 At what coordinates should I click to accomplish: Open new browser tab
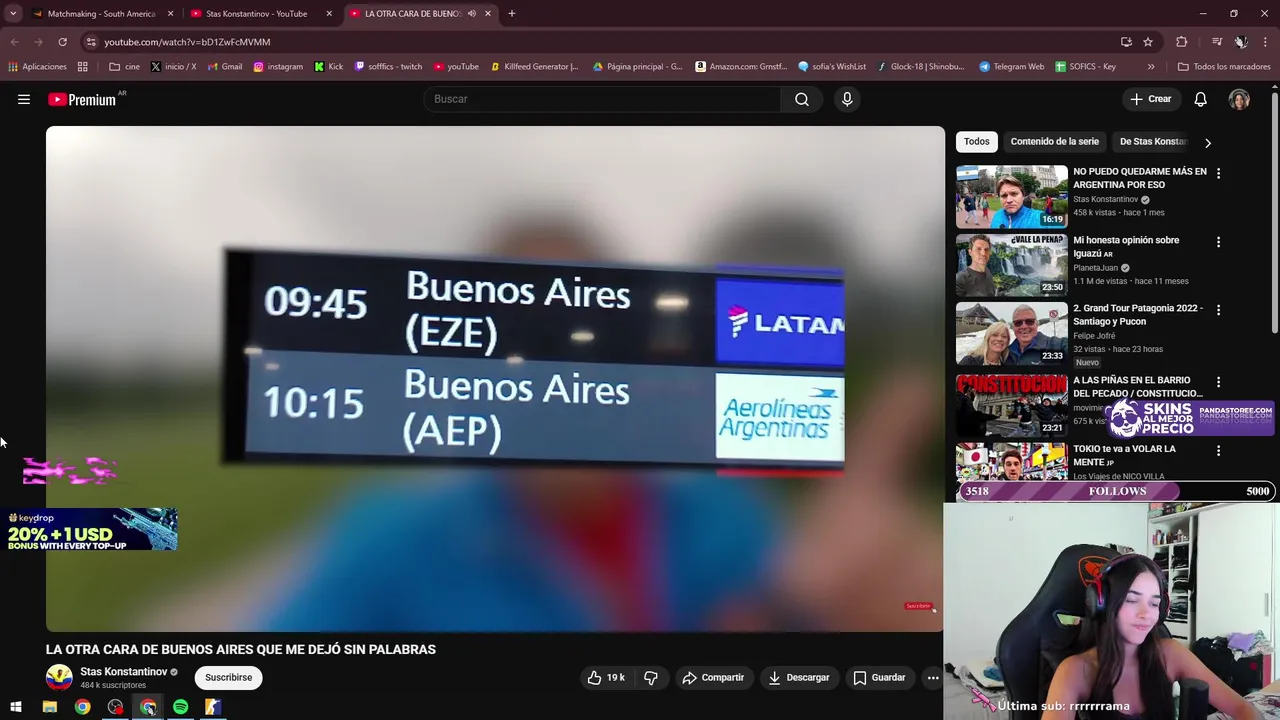click(511, 14)
